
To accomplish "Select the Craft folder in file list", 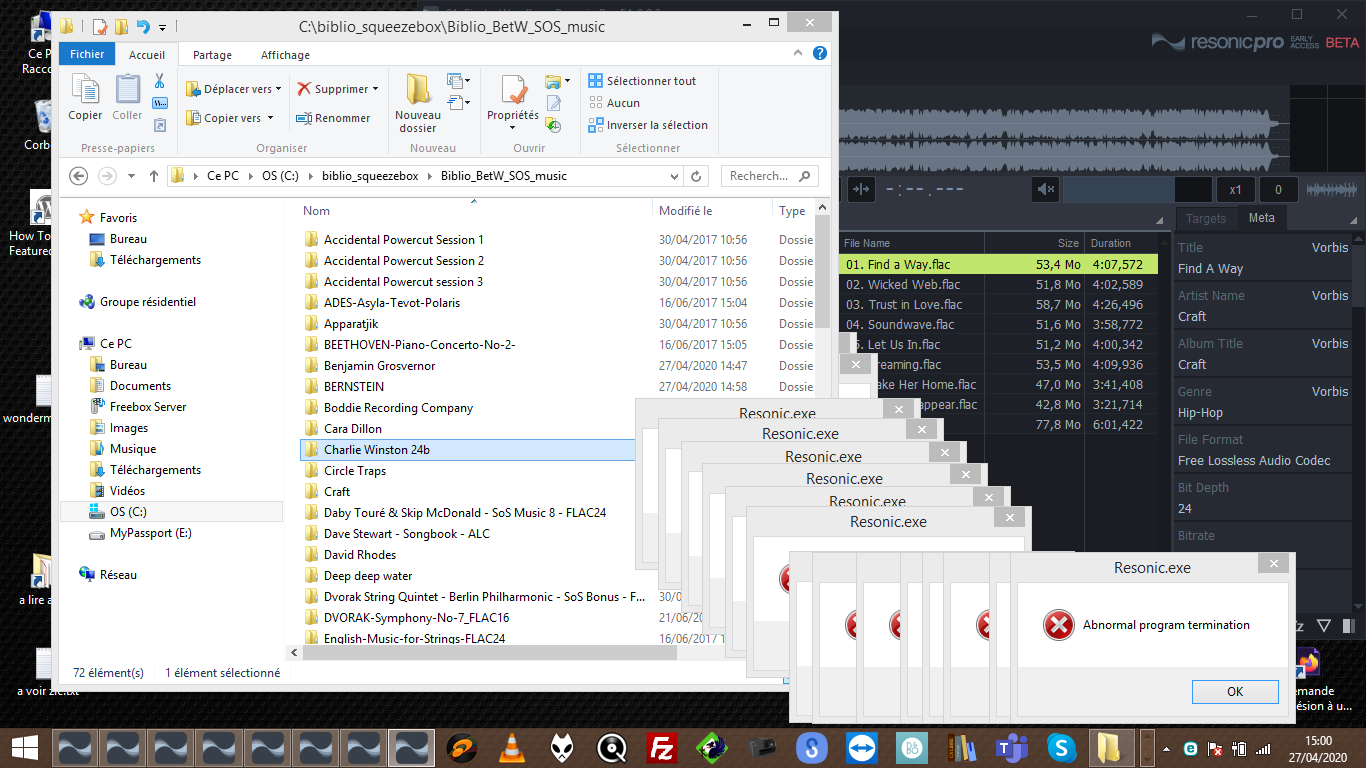I will coord(337,492).
